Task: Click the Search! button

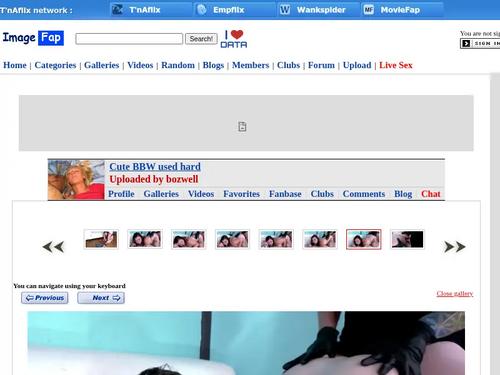Action: [x=201, y=39]
